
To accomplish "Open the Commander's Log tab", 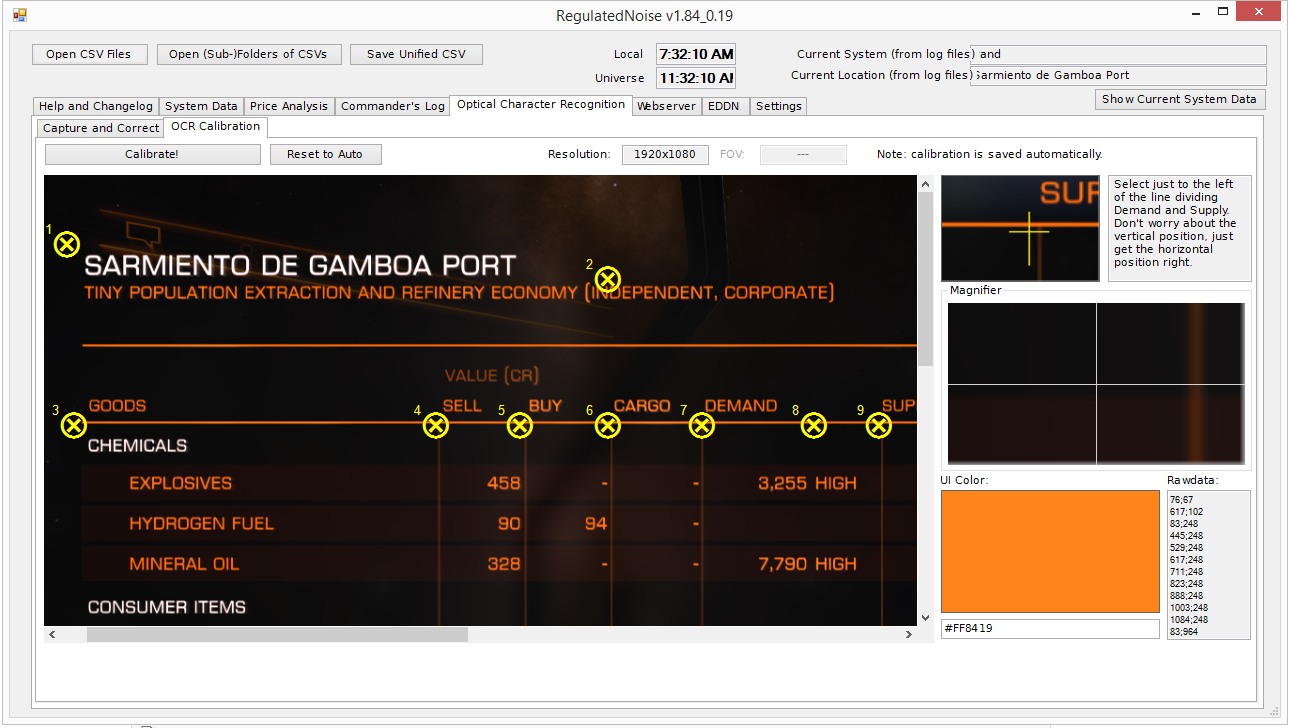I will tap(392, 106).
